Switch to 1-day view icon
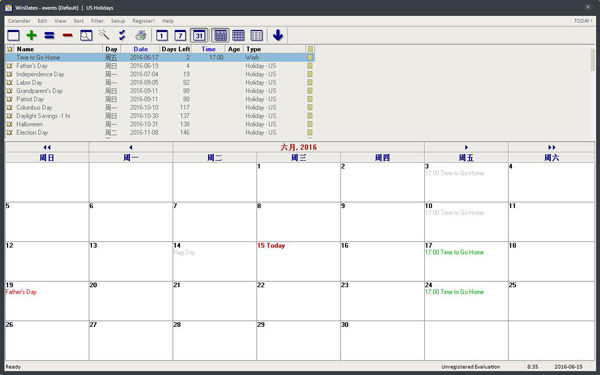The image size is (600, 375). 162,36
